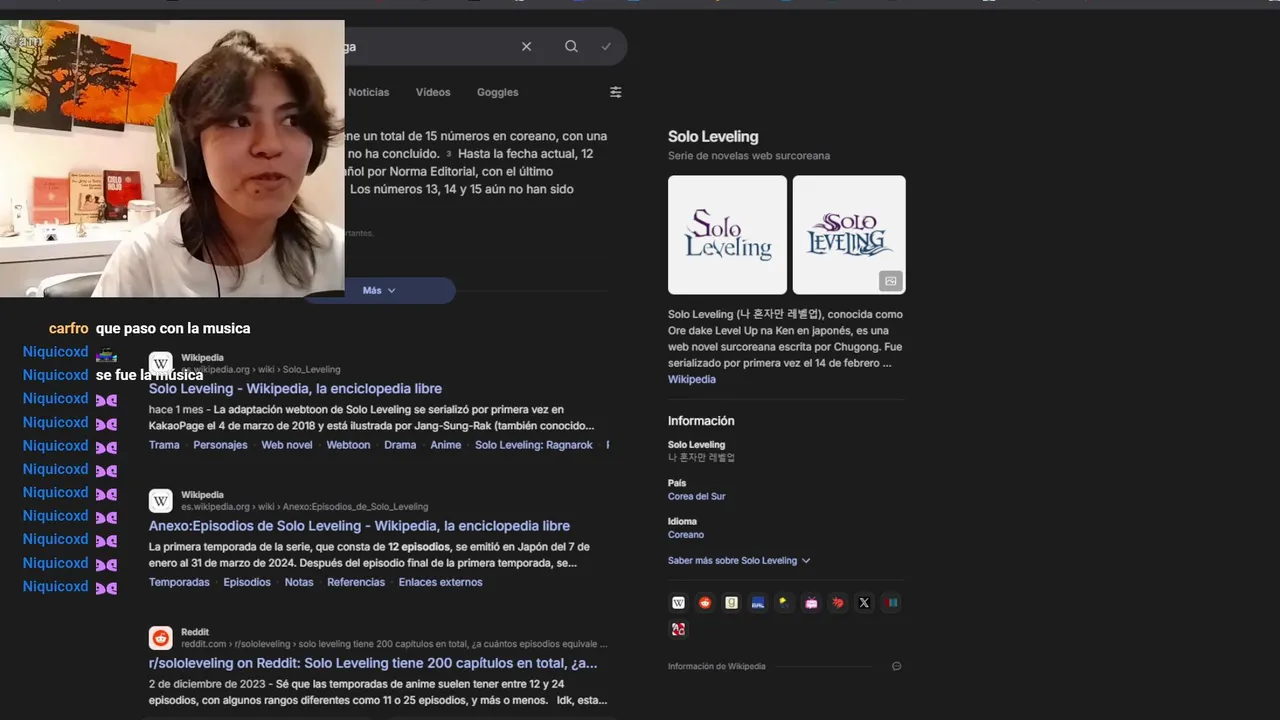Click the 'Corea del Sur' country link
1280x720 pixels.
point(697,496)
